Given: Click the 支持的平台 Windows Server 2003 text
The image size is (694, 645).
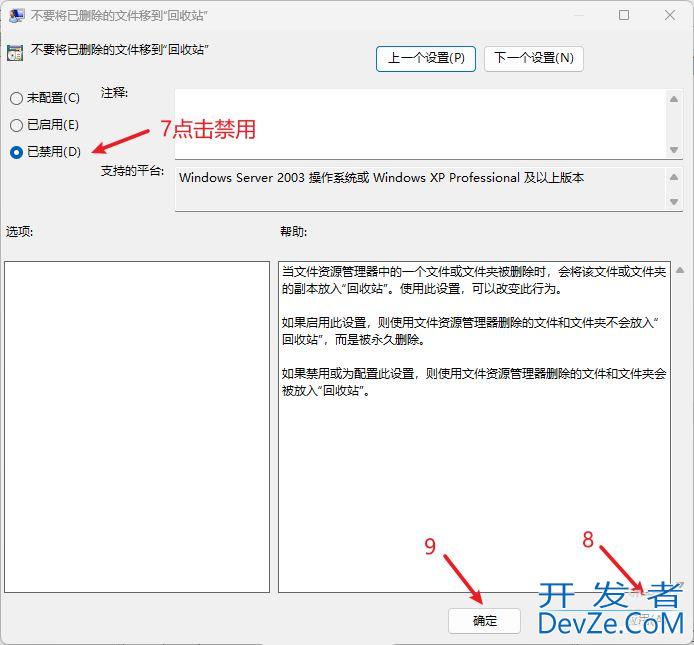Looking at the screenshot, I should point(382,178).
